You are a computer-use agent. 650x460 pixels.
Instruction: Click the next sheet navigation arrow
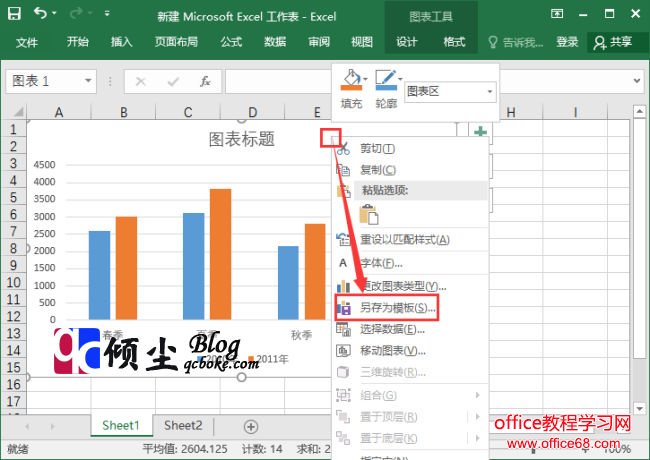point(52,426)
